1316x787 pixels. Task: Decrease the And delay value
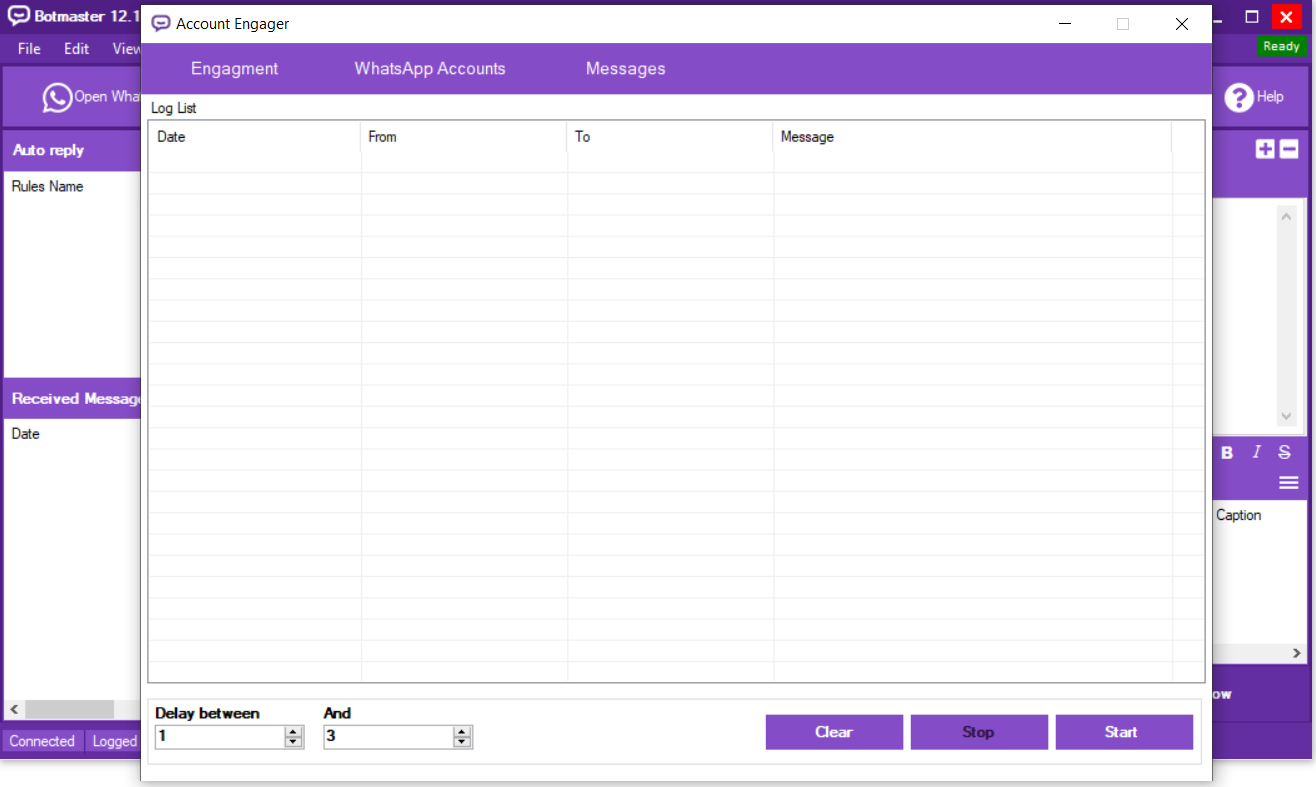(x=462, y=742)
